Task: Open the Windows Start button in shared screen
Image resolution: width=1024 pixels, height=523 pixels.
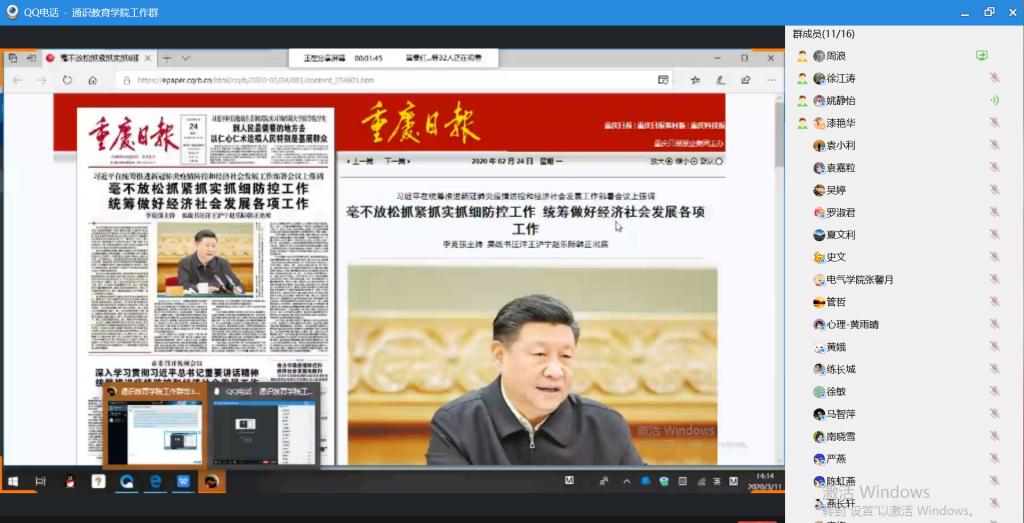Action: 12,482
